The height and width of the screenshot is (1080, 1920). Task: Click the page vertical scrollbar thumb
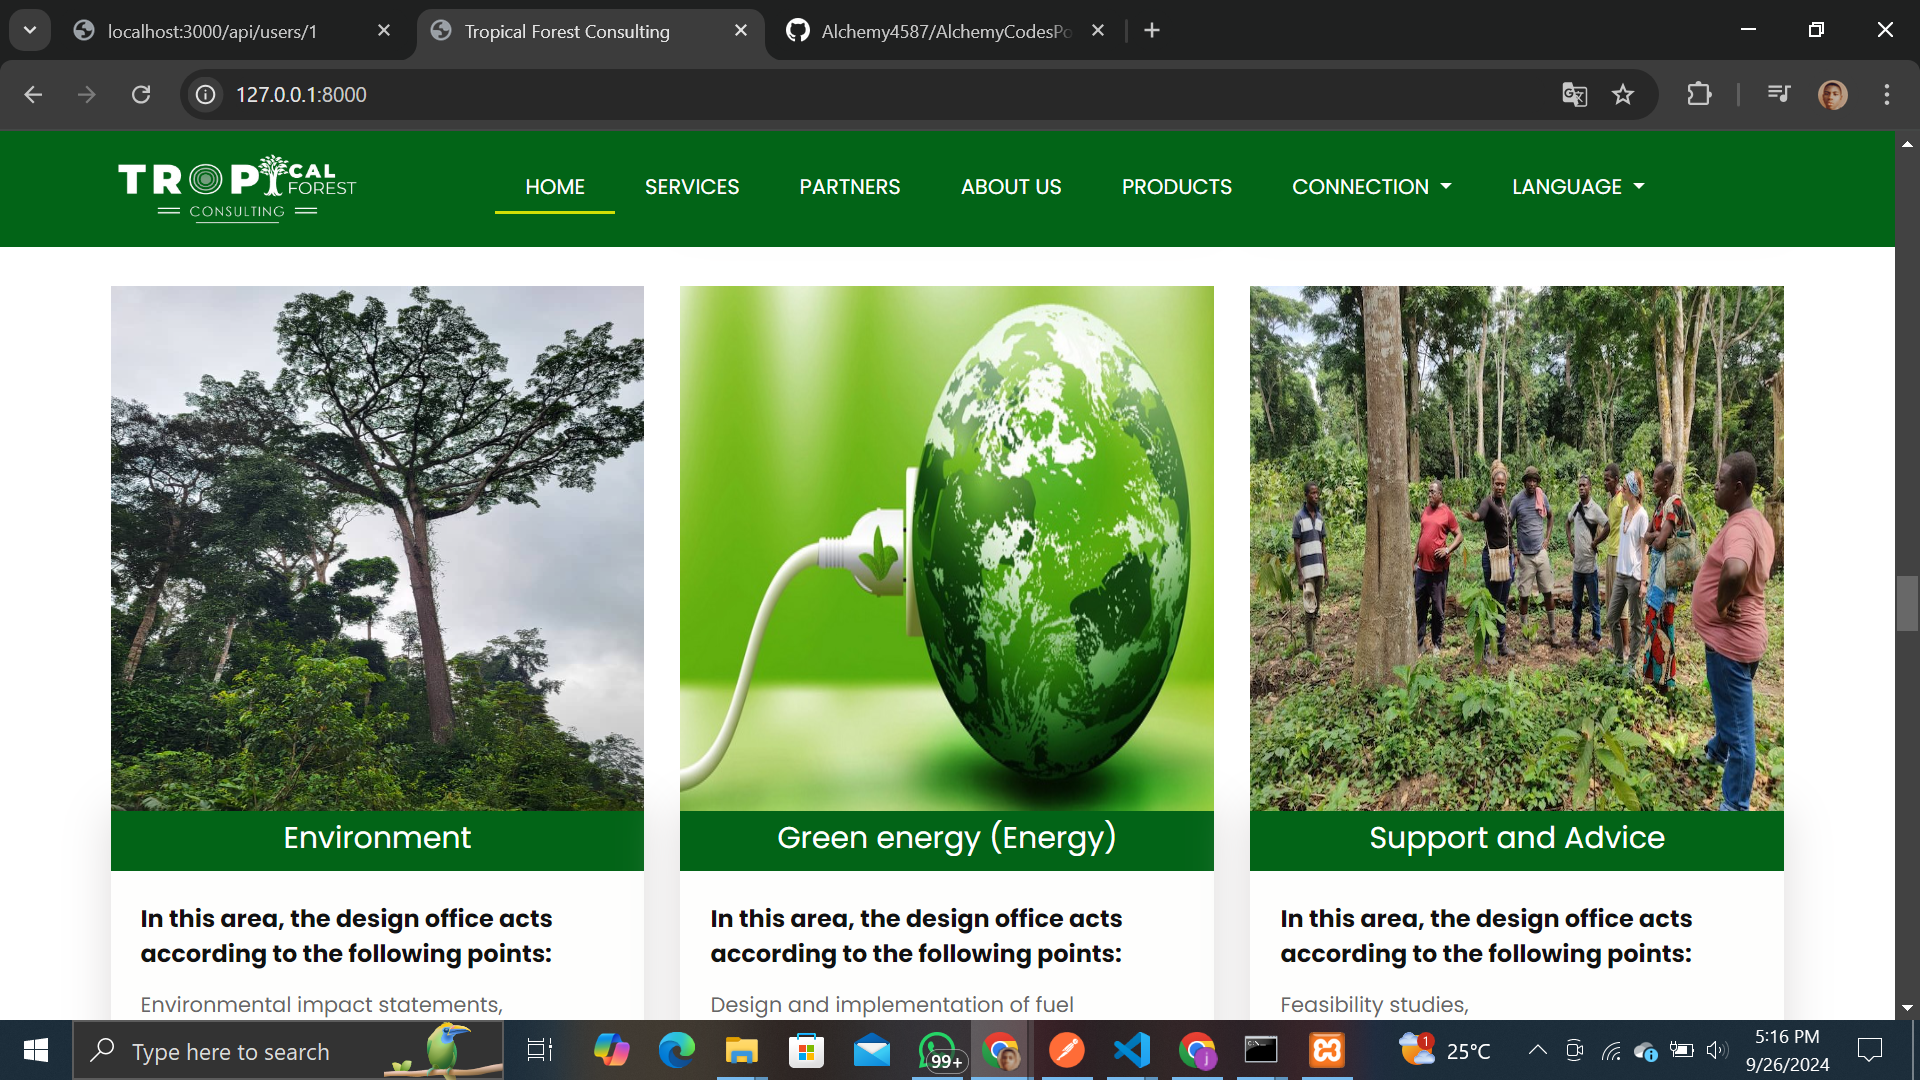click(x=1907, y=603)
